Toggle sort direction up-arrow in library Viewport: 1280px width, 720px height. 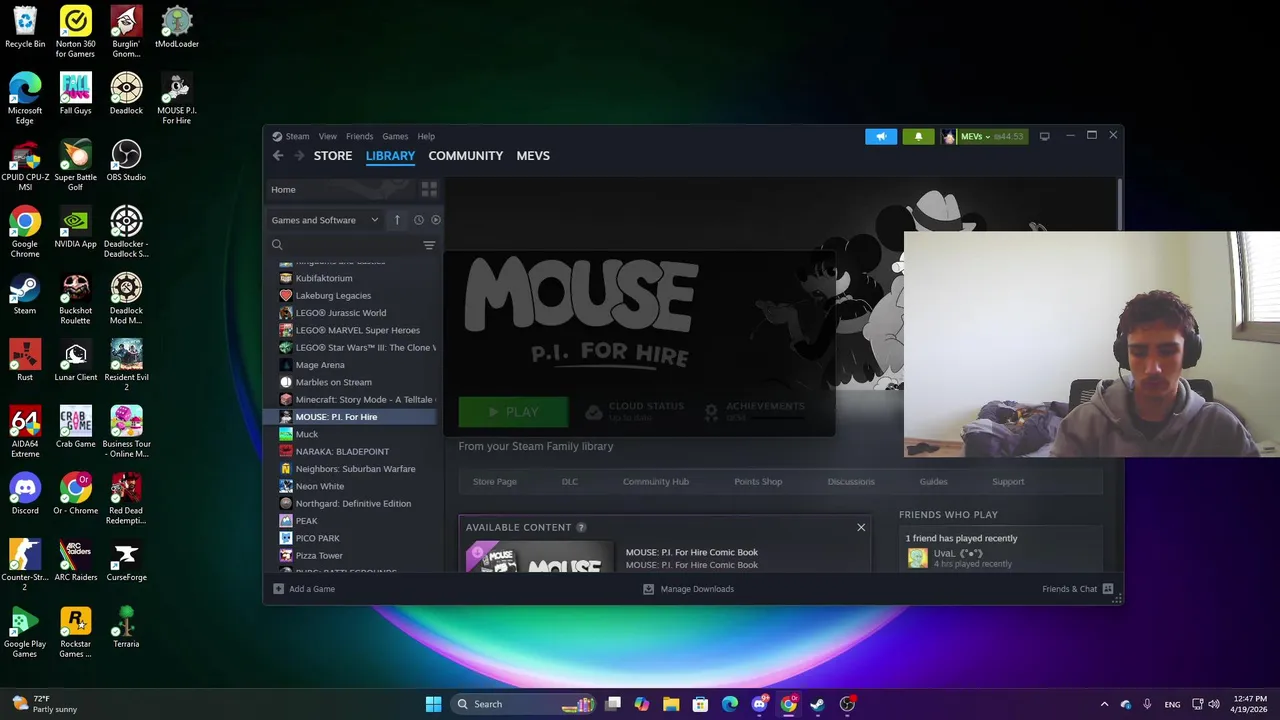pyautogui.click(x=397, y=220)
